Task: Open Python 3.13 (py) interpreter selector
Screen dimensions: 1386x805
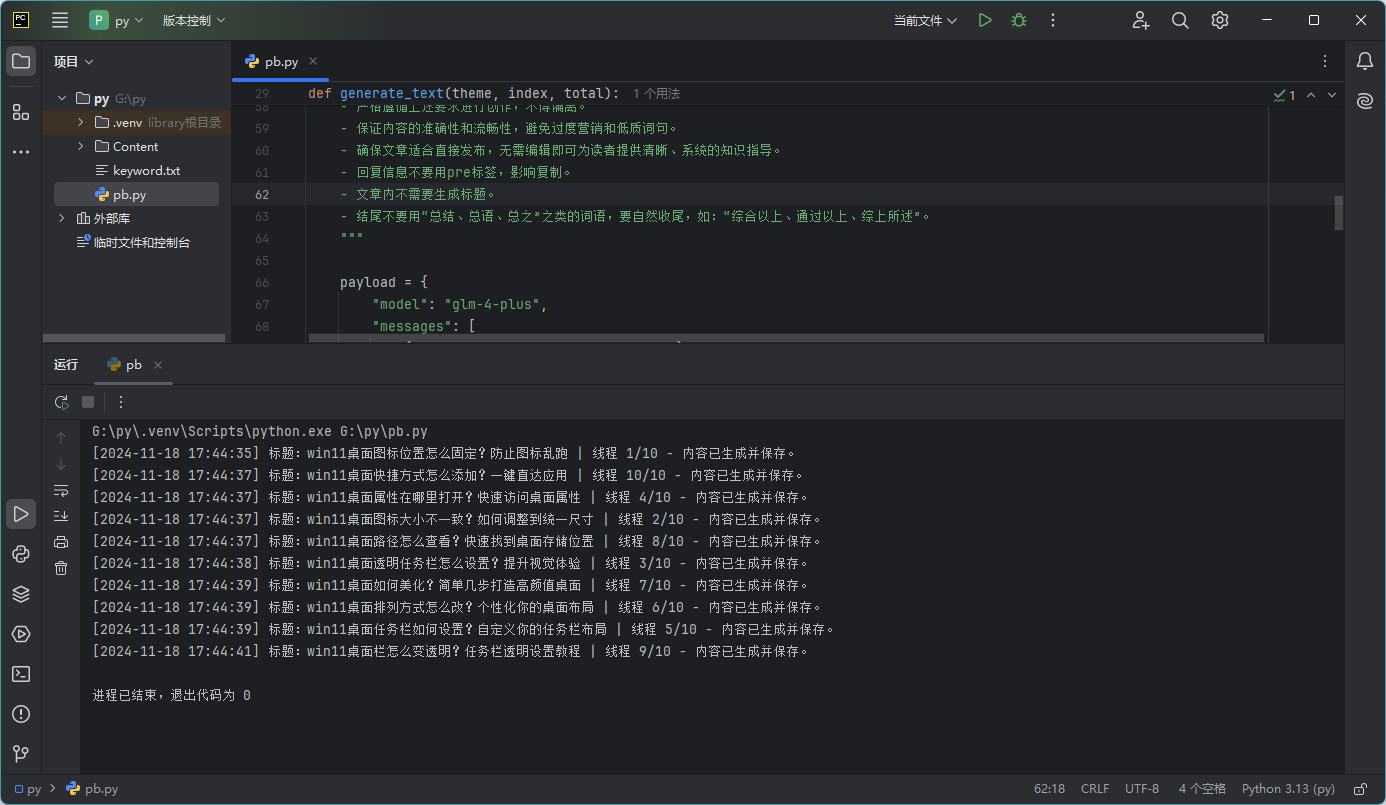Action: click(x=1288, y=789)
